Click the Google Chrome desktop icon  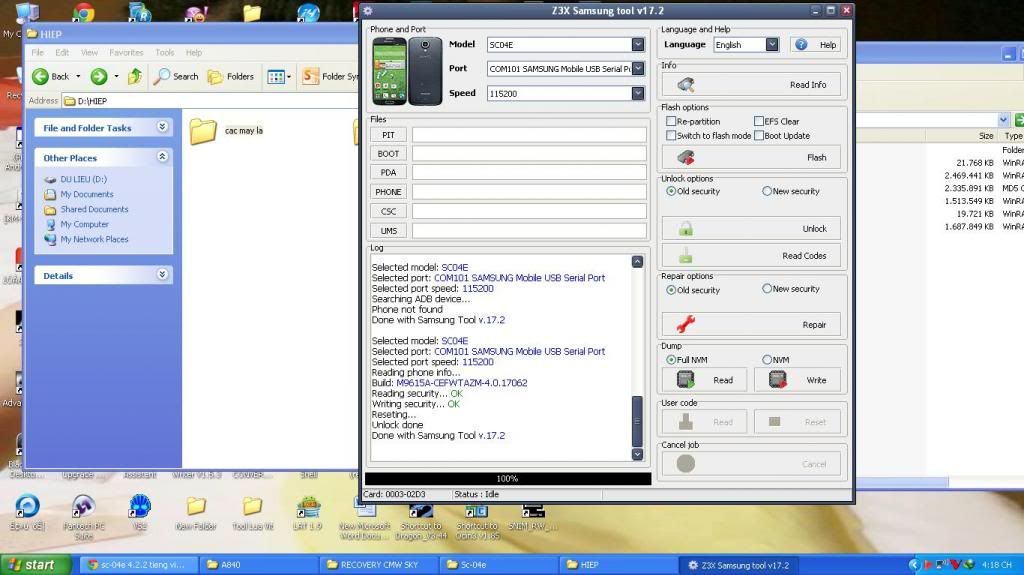84,12
